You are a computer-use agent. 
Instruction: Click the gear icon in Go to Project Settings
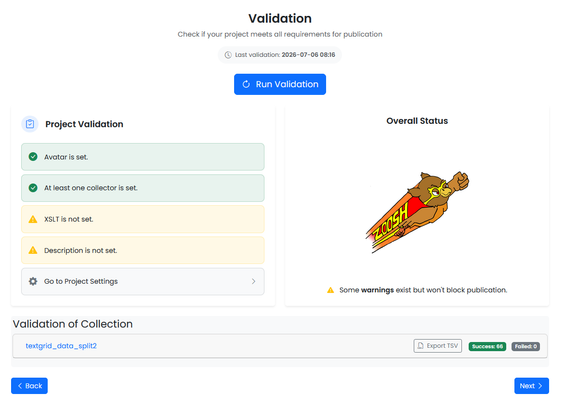[33, 281]
